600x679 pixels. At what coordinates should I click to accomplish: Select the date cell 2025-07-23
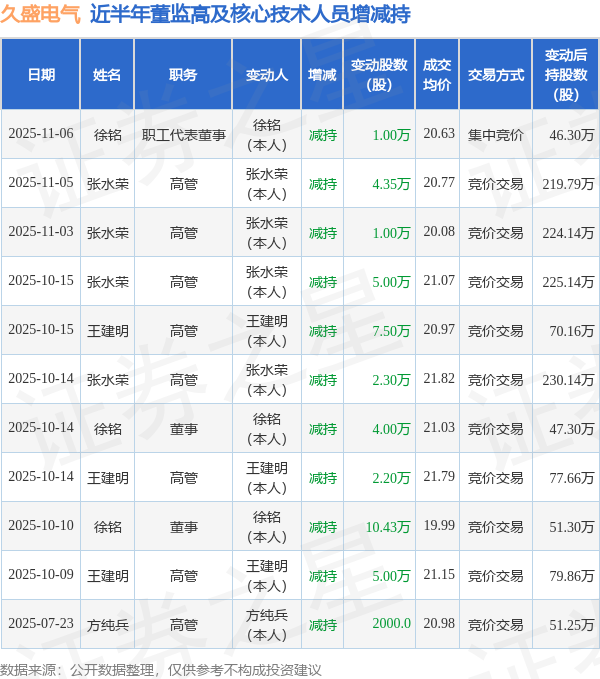point(41,623)
